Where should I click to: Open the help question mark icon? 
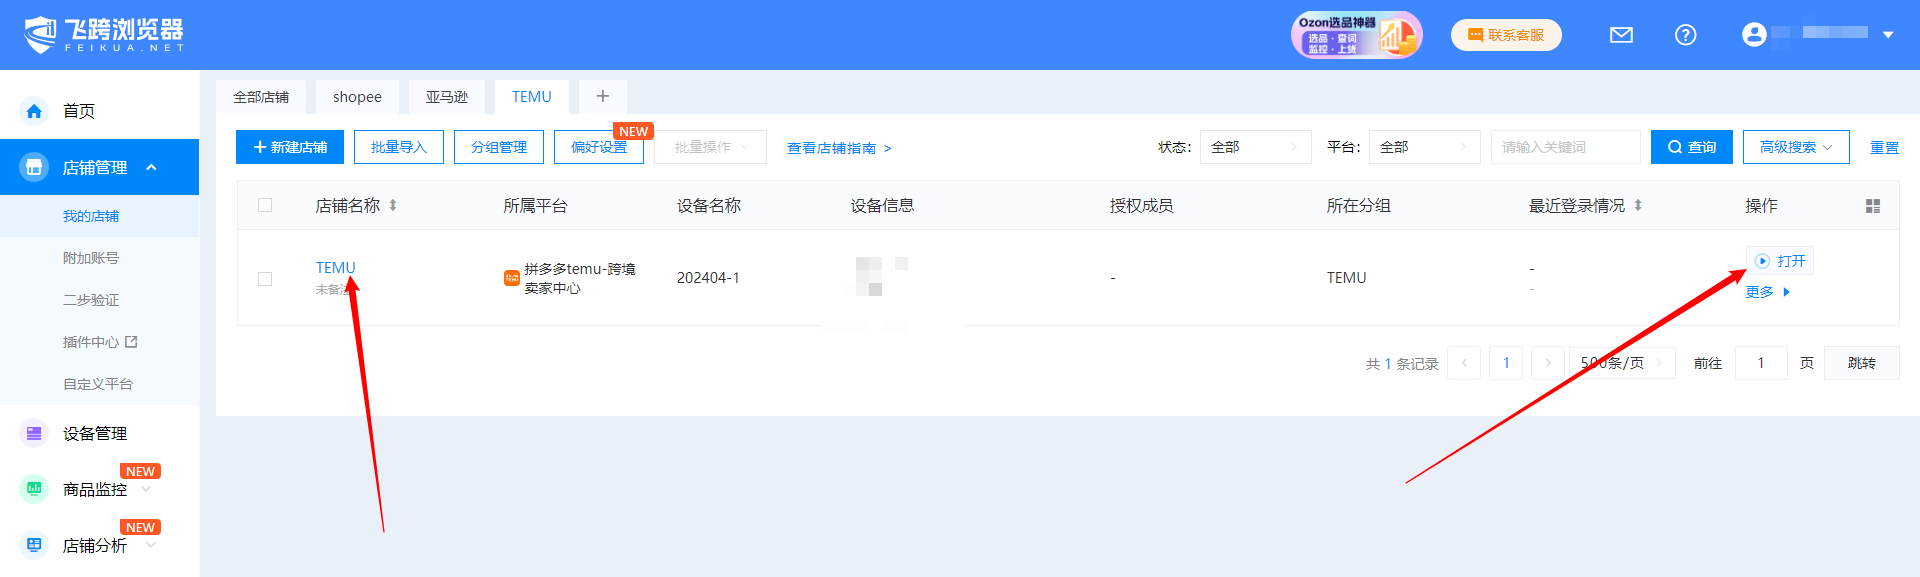[x=1685, y=35]
